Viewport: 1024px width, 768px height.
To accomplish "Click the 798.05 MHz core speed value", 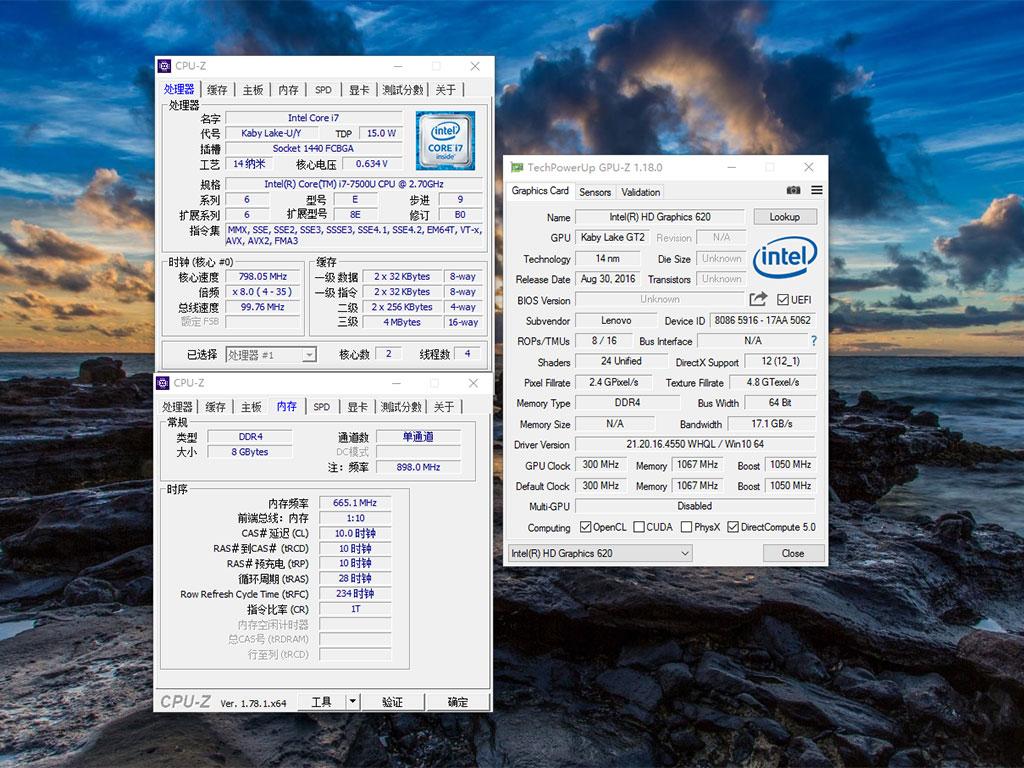I will 263,276.
